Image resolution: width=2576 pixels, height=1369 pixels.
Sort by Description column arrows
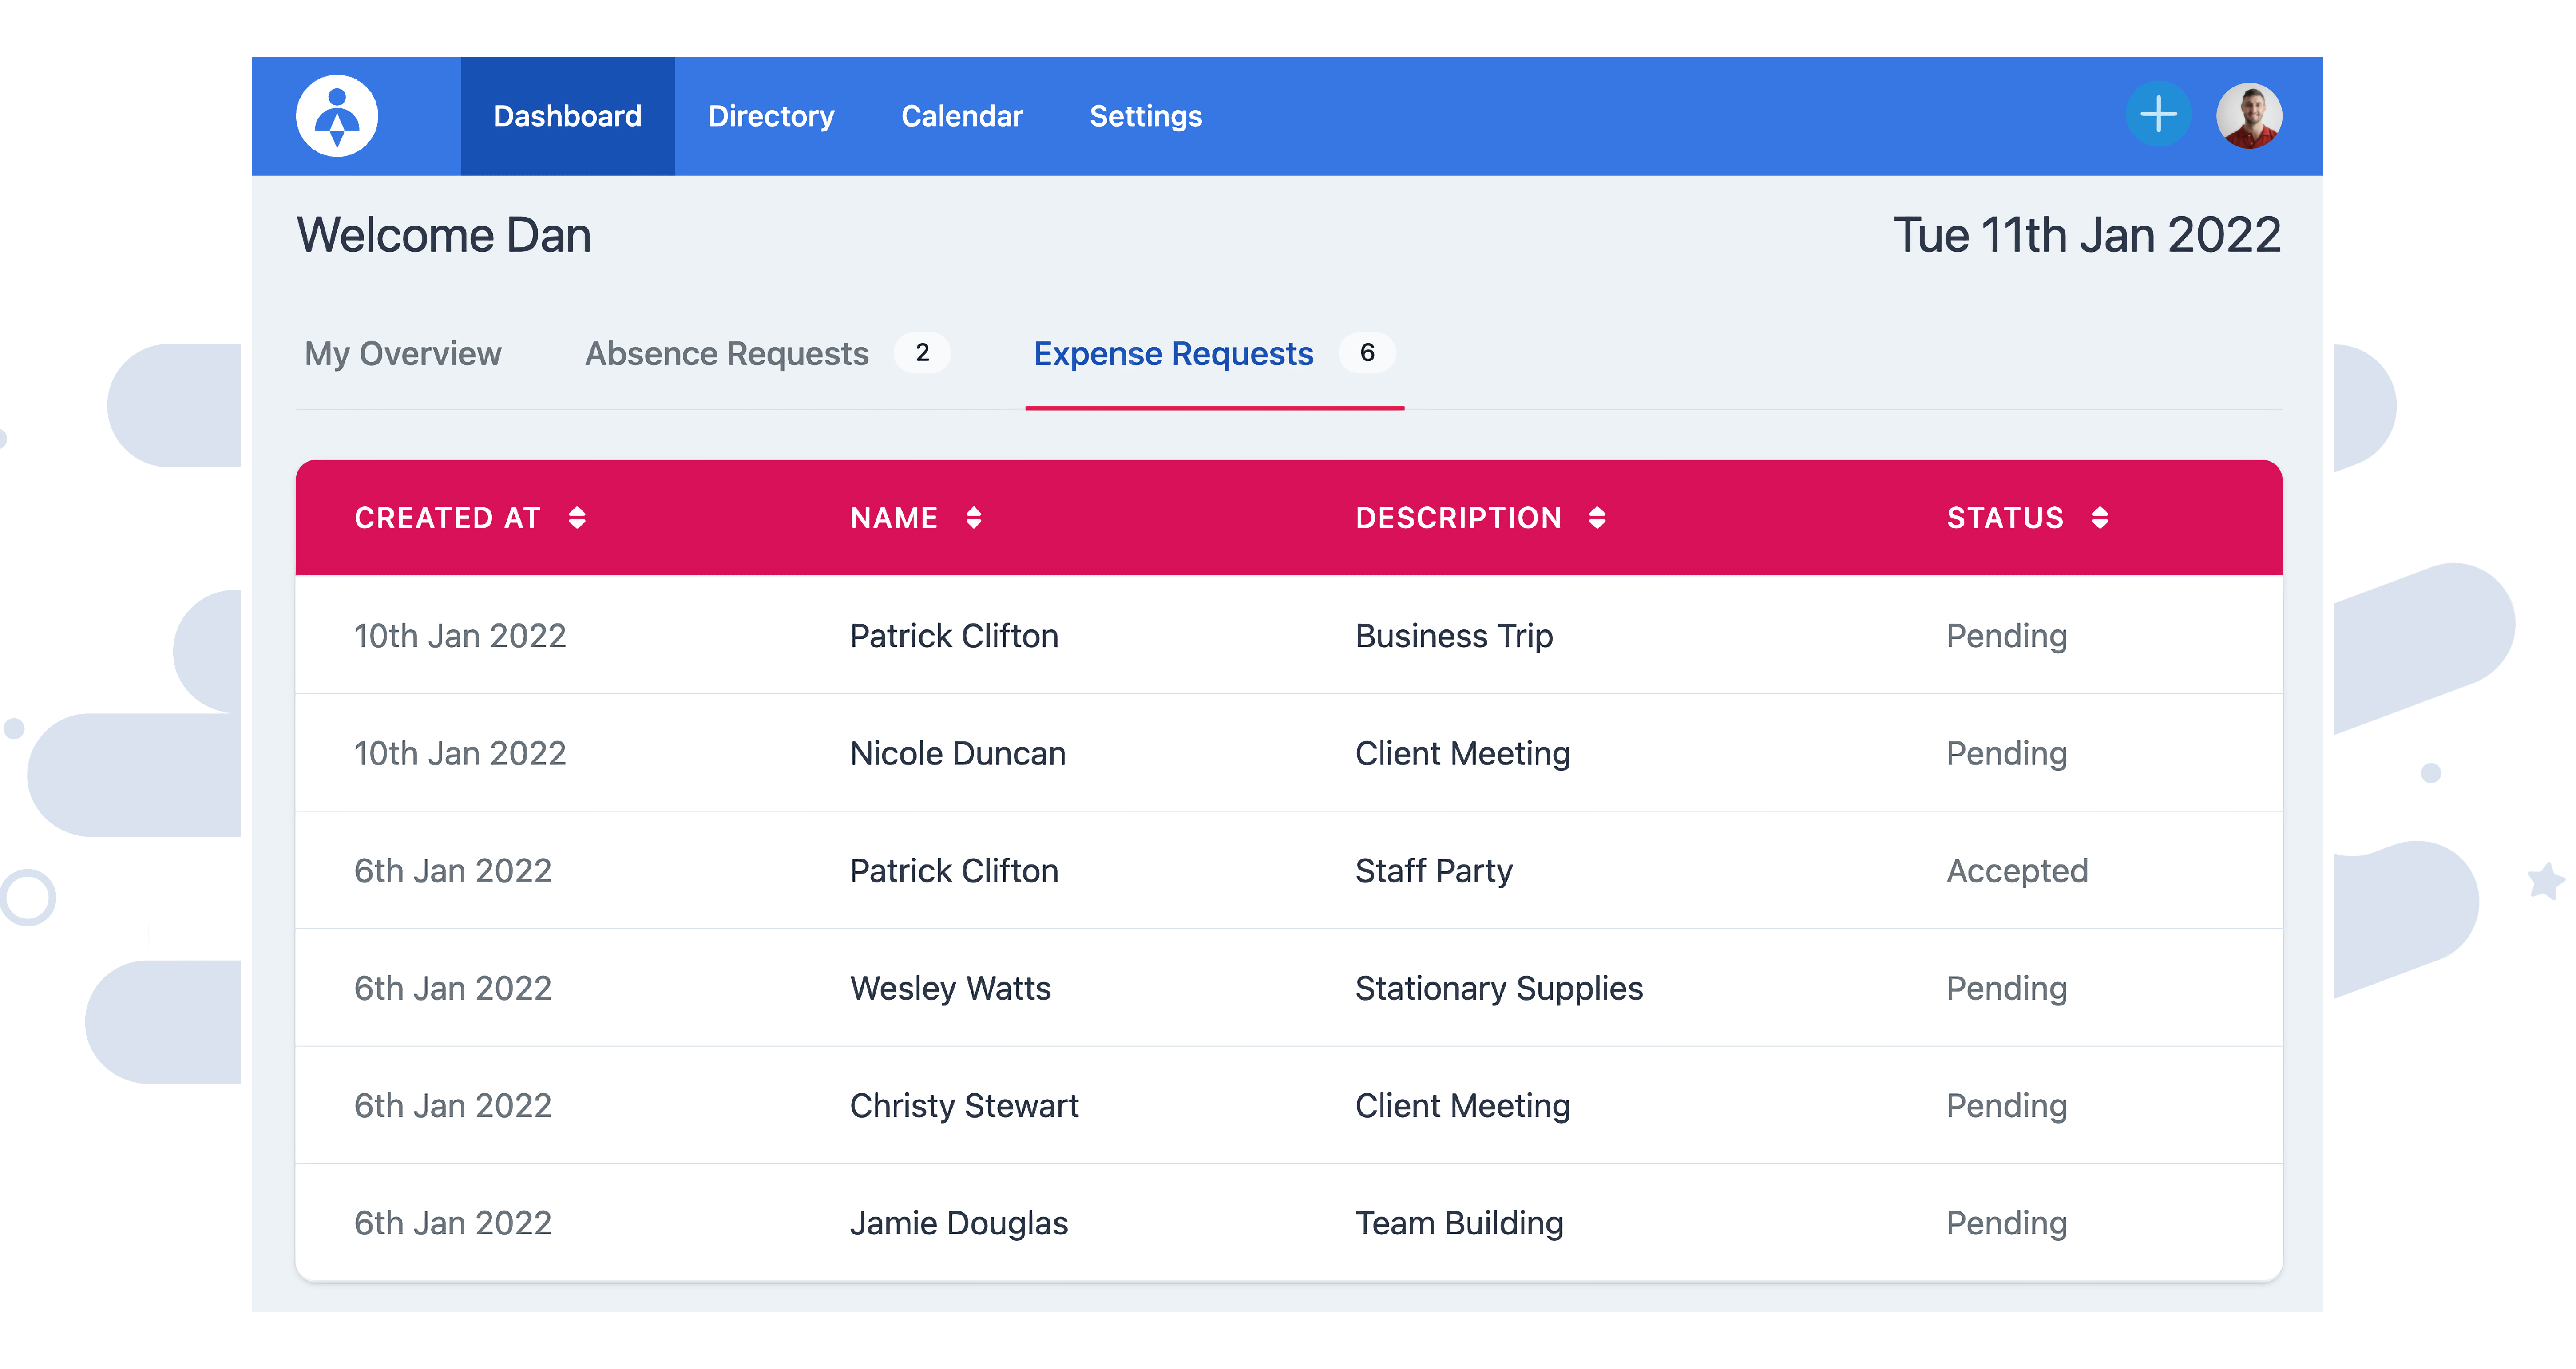(1597, 518)
